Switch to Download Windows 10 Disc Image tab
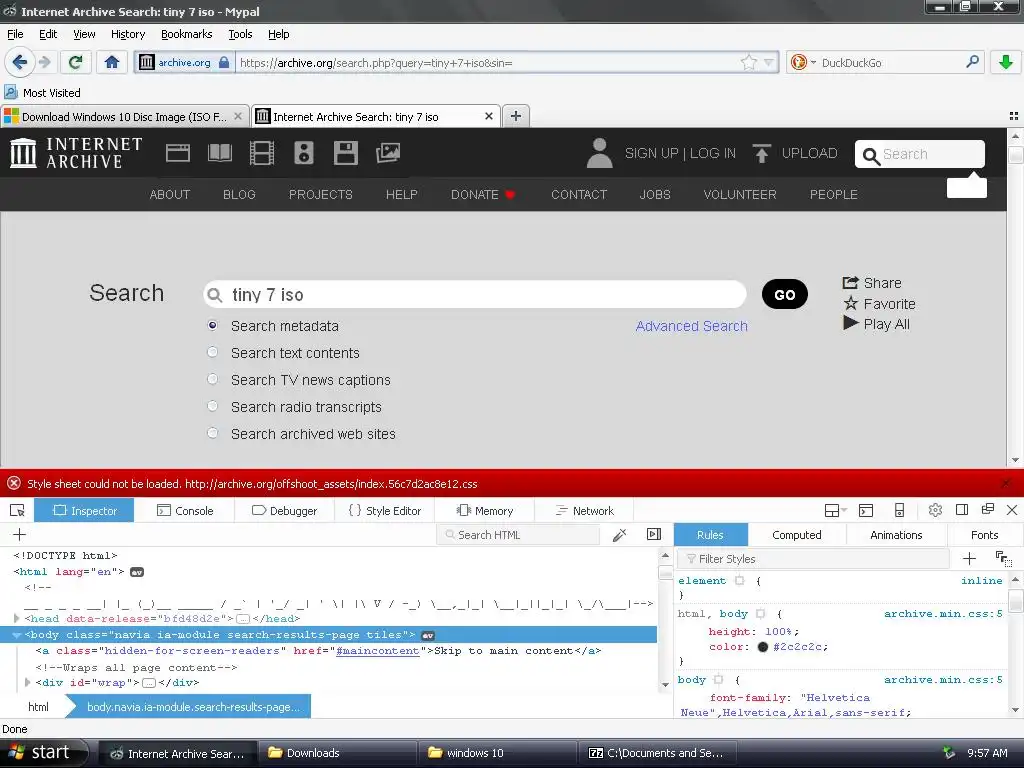 [x=124, y=116]
